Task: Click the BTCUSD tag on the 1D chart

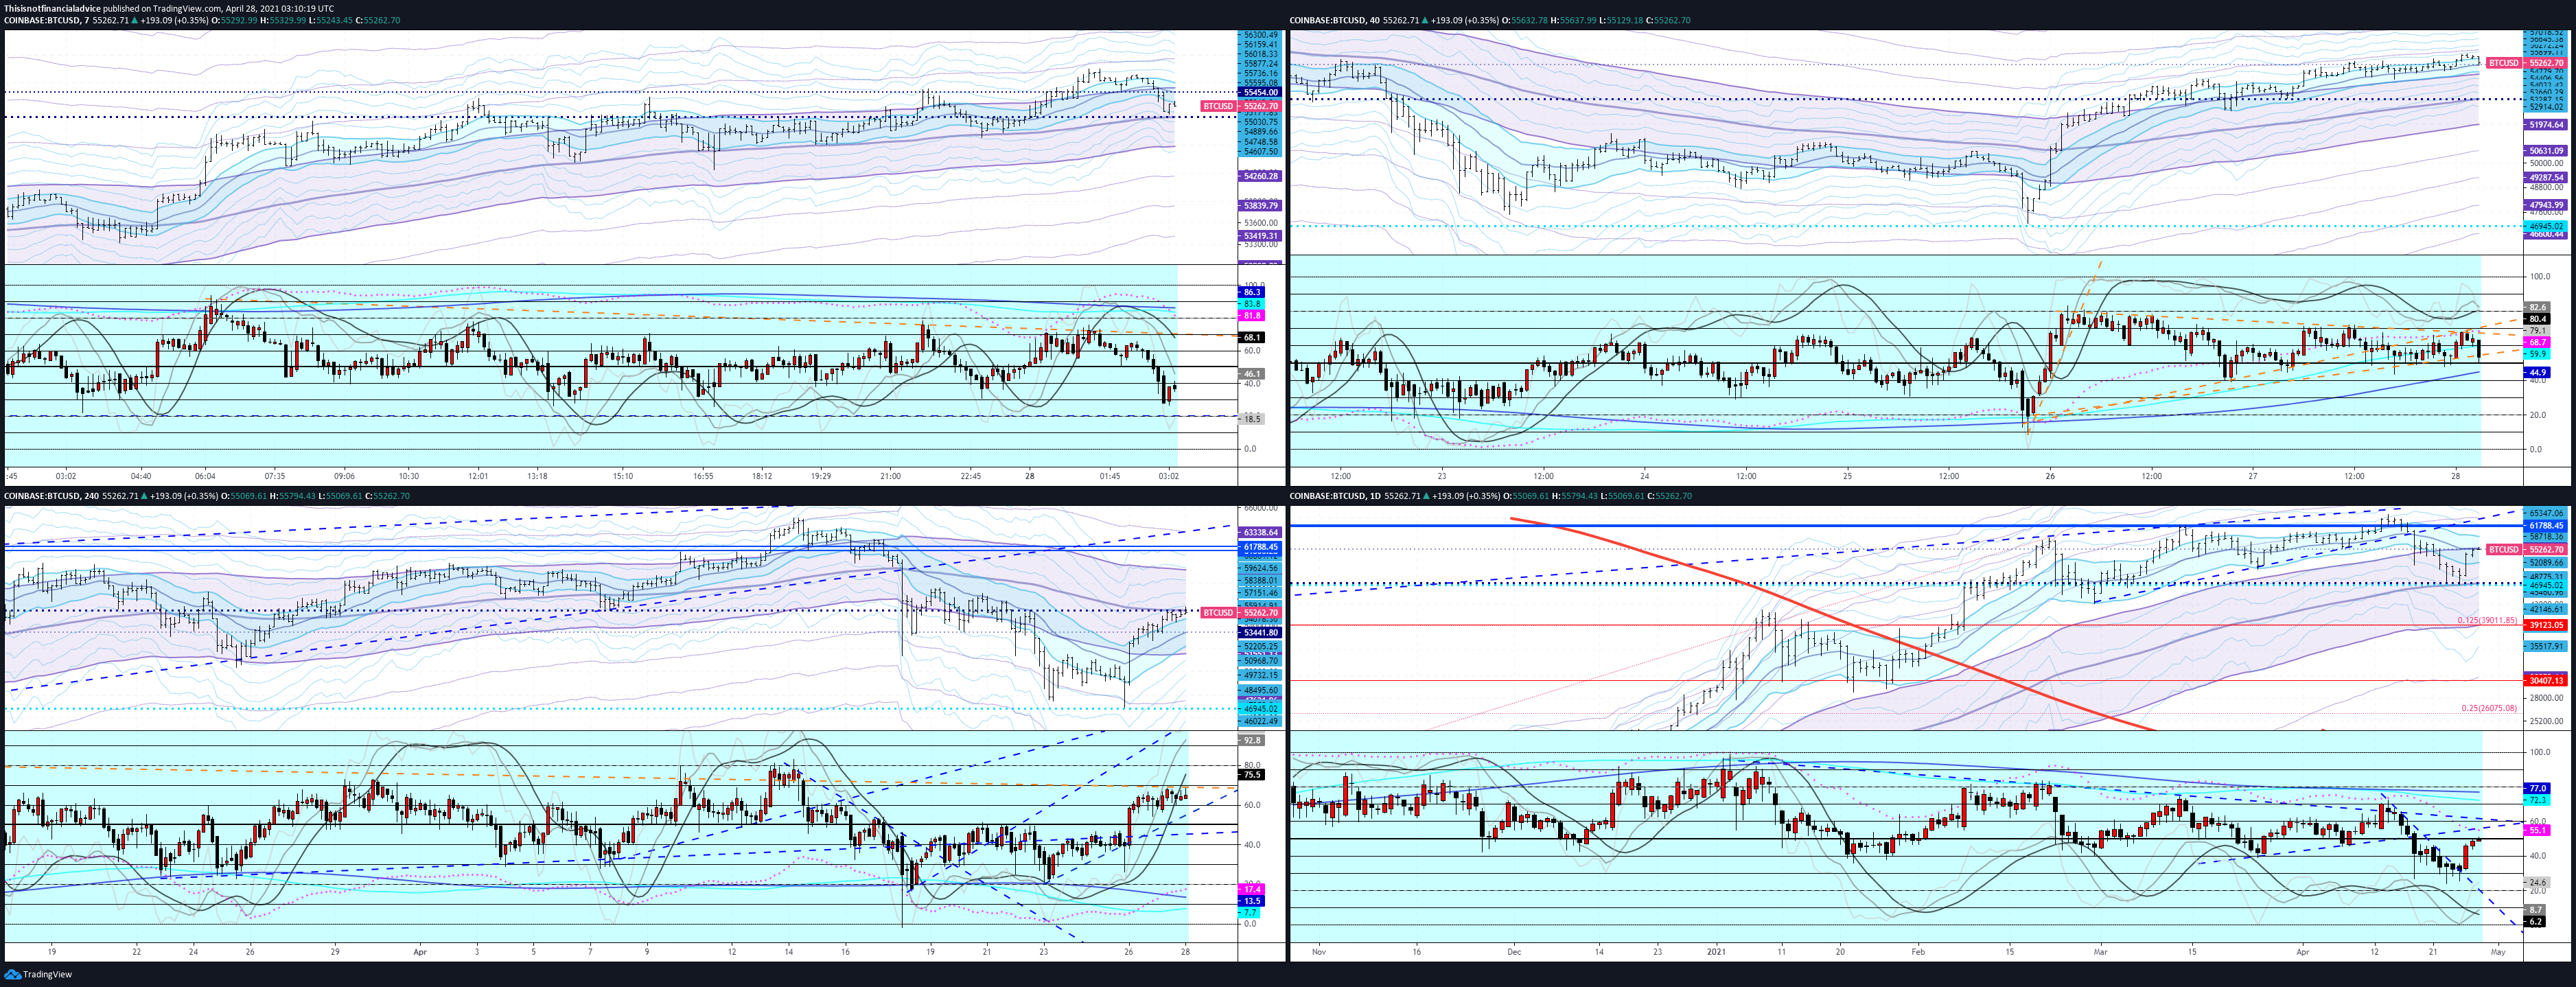Action: tap(2504, 550)
